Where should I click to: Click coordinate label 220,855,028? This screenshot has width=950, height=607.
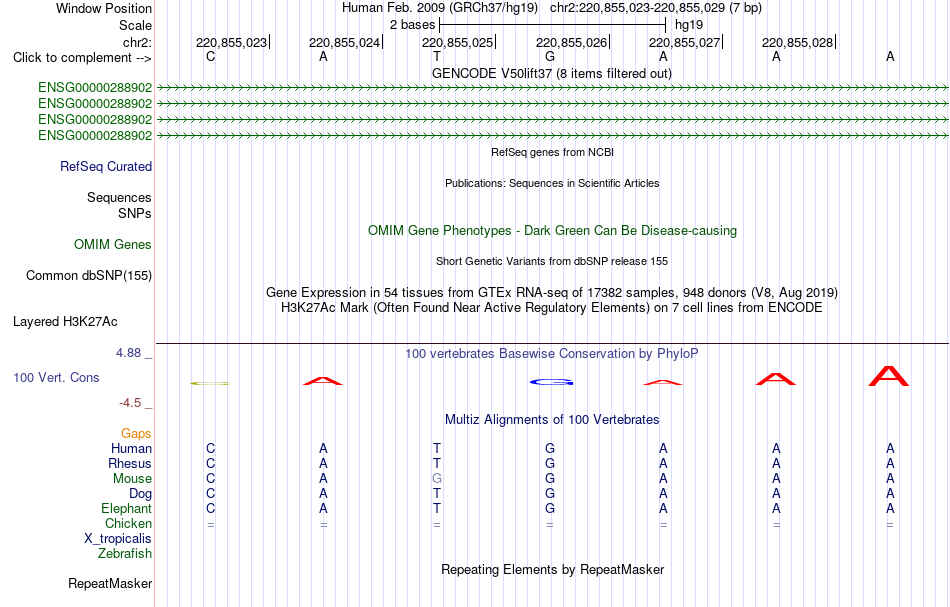pyautogui.click(x=797, y=42)
